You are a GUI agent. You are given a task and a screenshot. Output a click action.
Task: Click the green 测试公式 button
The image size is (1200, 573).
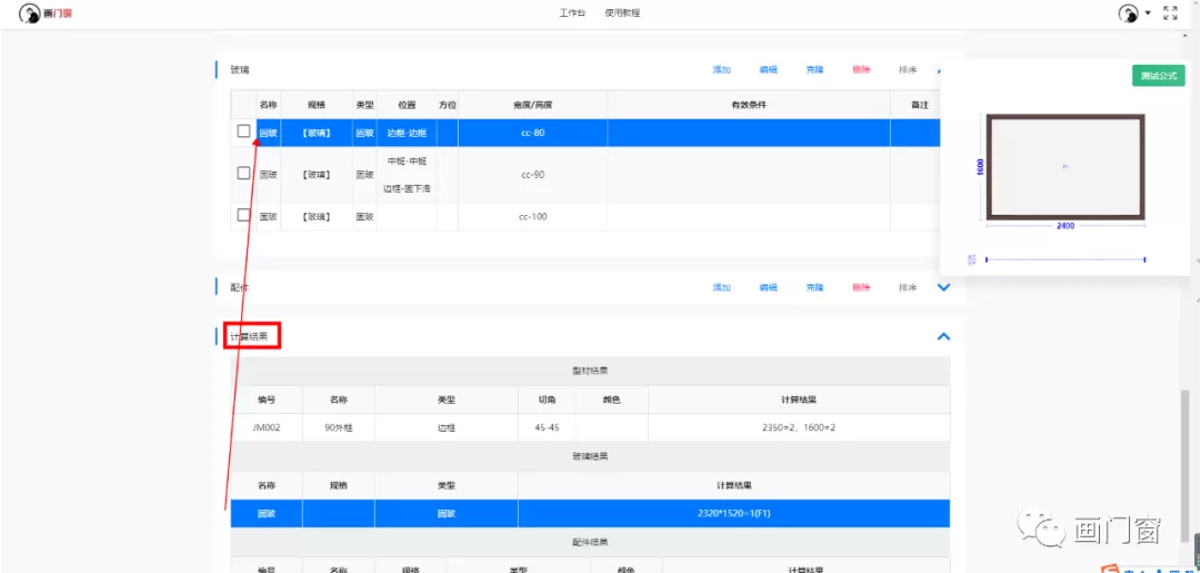(1158, 77)
